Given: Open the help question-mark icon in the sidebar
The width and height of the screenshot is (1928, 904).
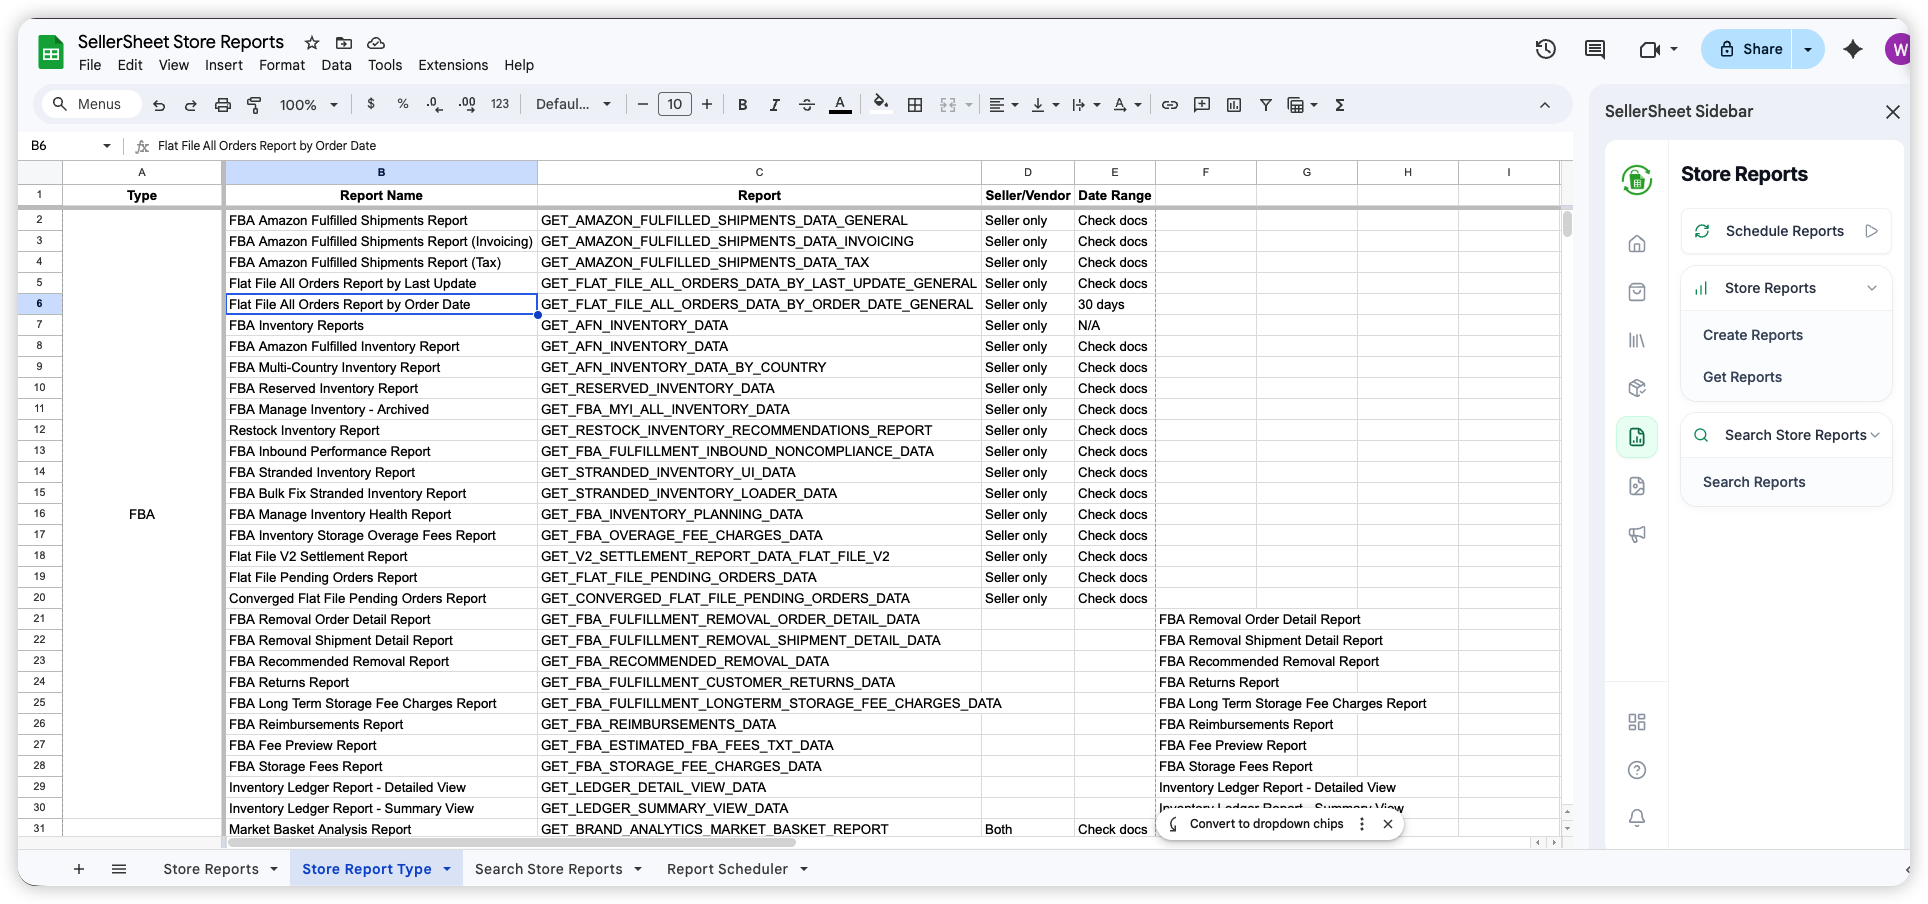Looking at the screenshot, I should coord(1637,770).
